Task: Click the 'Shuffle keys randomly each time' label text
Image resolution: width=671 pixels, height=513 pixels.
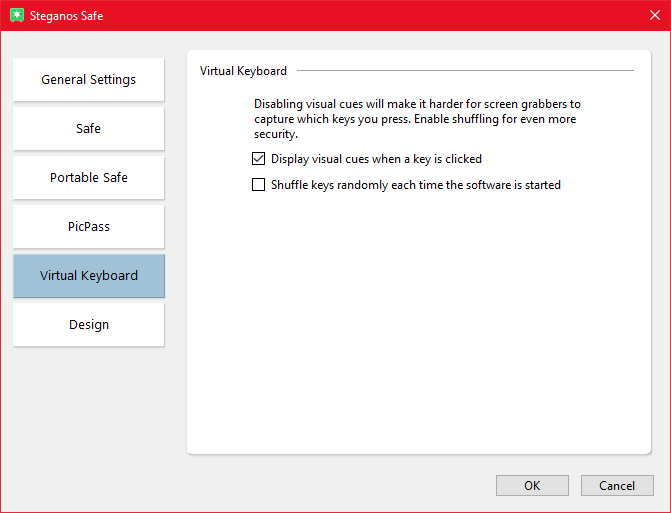Action: pyautogui.click(x=415, y=185)
